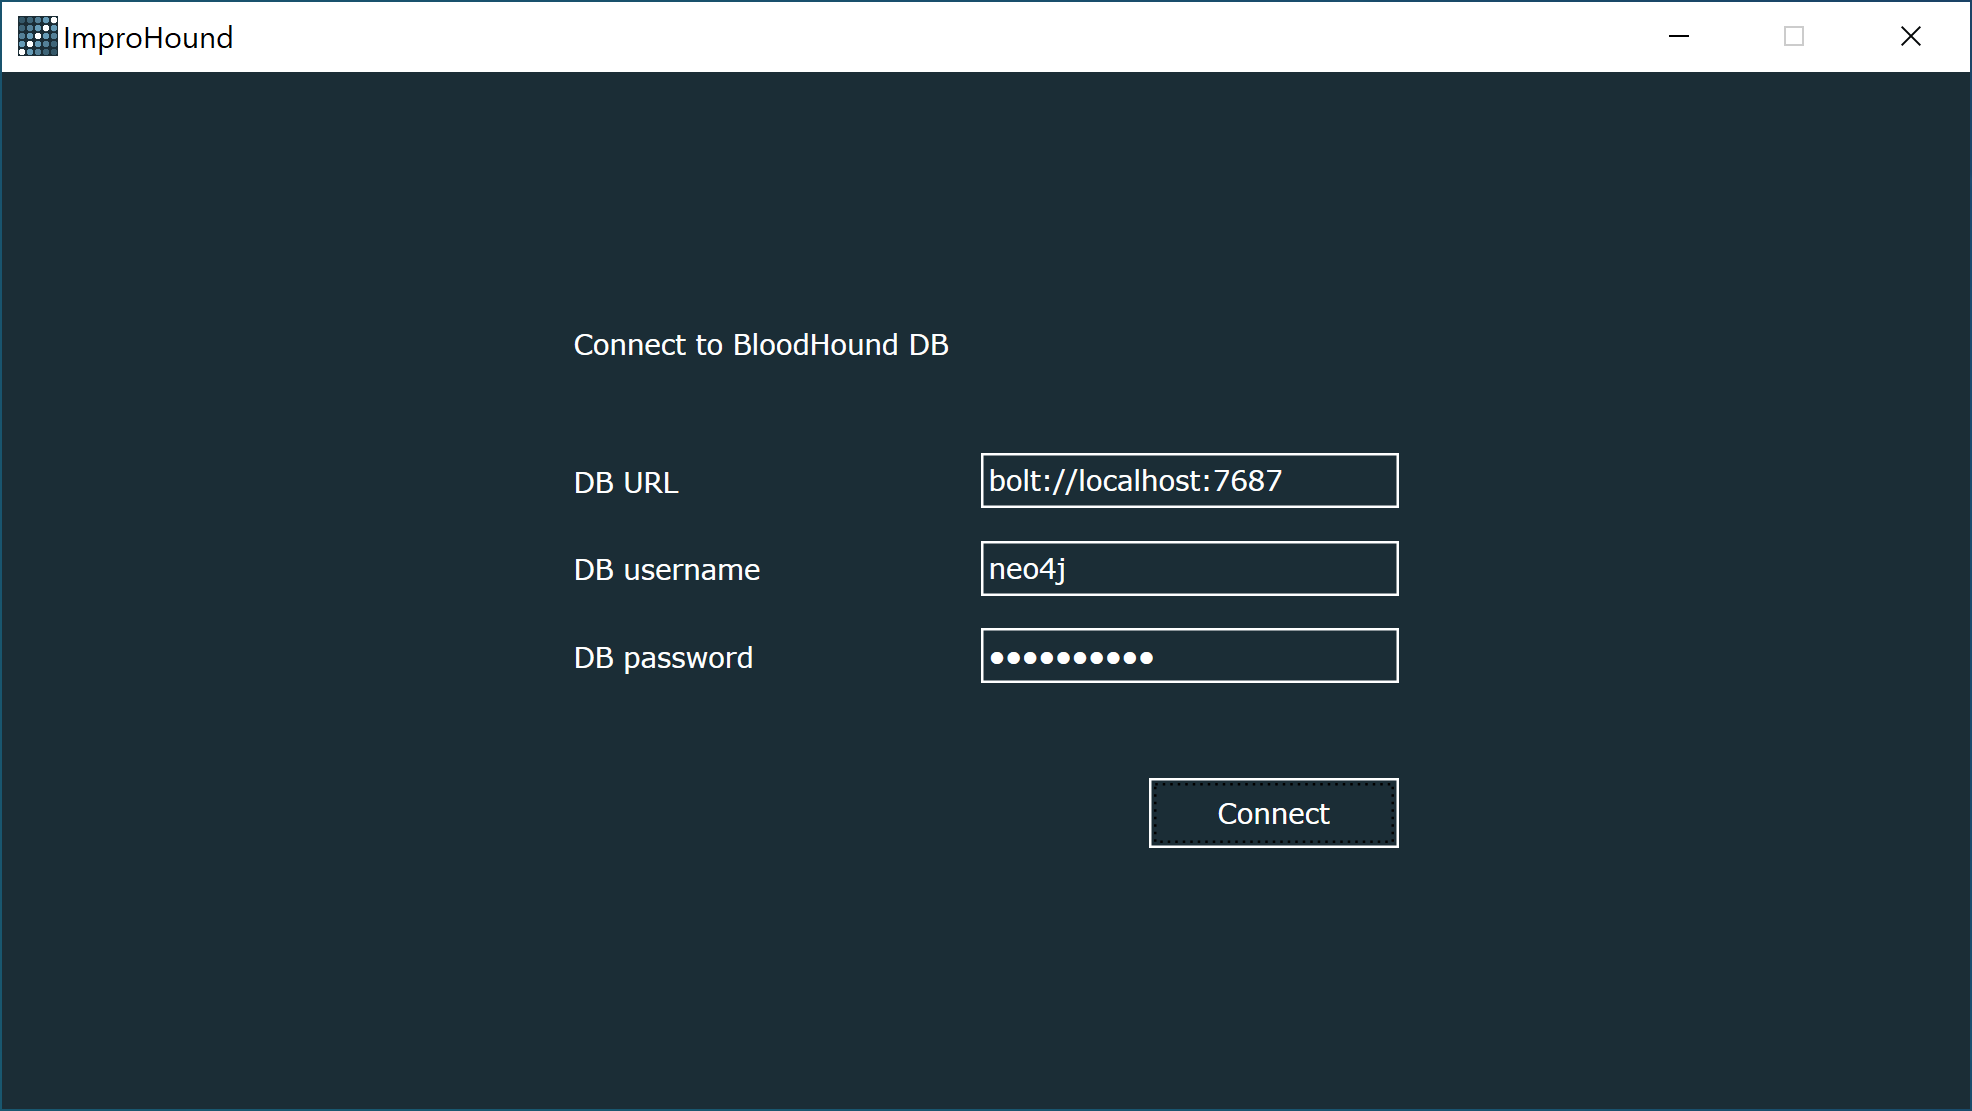Screen dimensions: 1972x1111
Task: Click the 'DB username' label
Action: [x=667, y=570]
